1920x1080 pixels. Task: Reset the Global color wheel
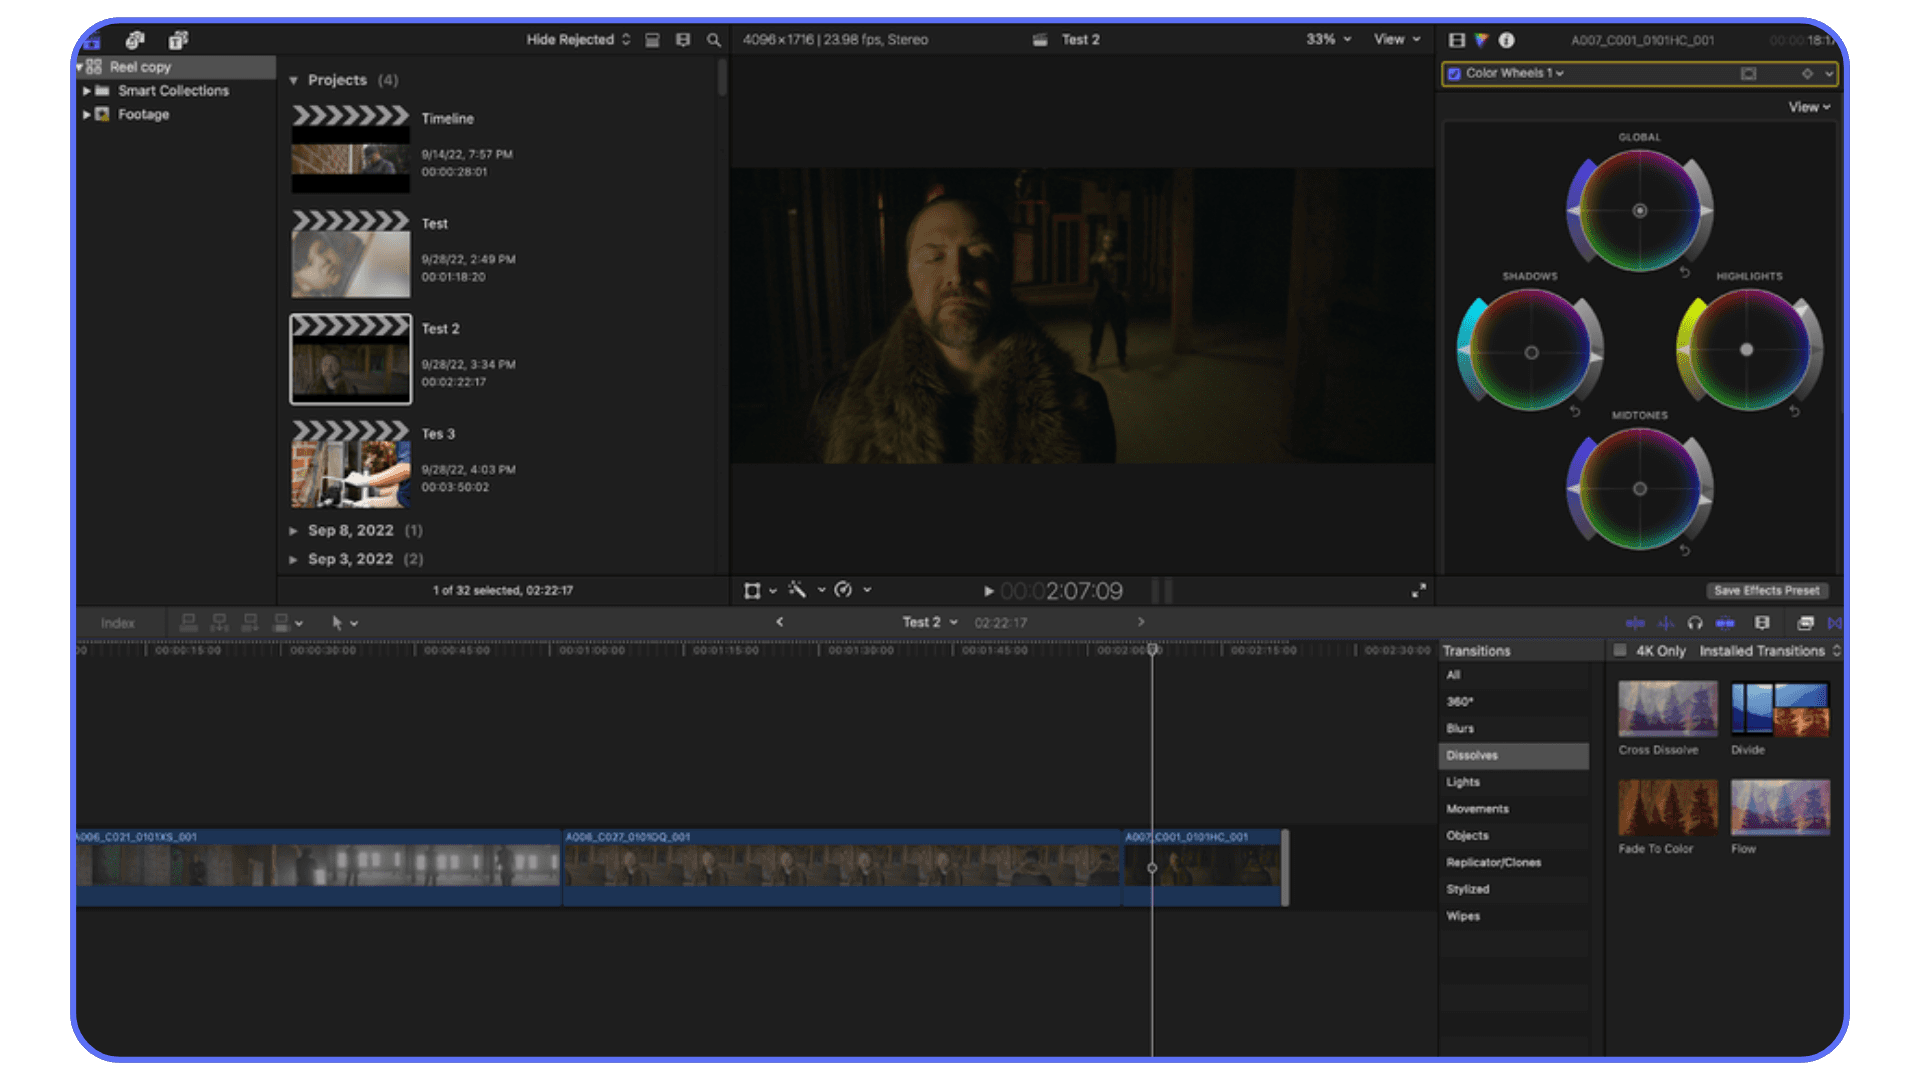(x=1685, y=273)
